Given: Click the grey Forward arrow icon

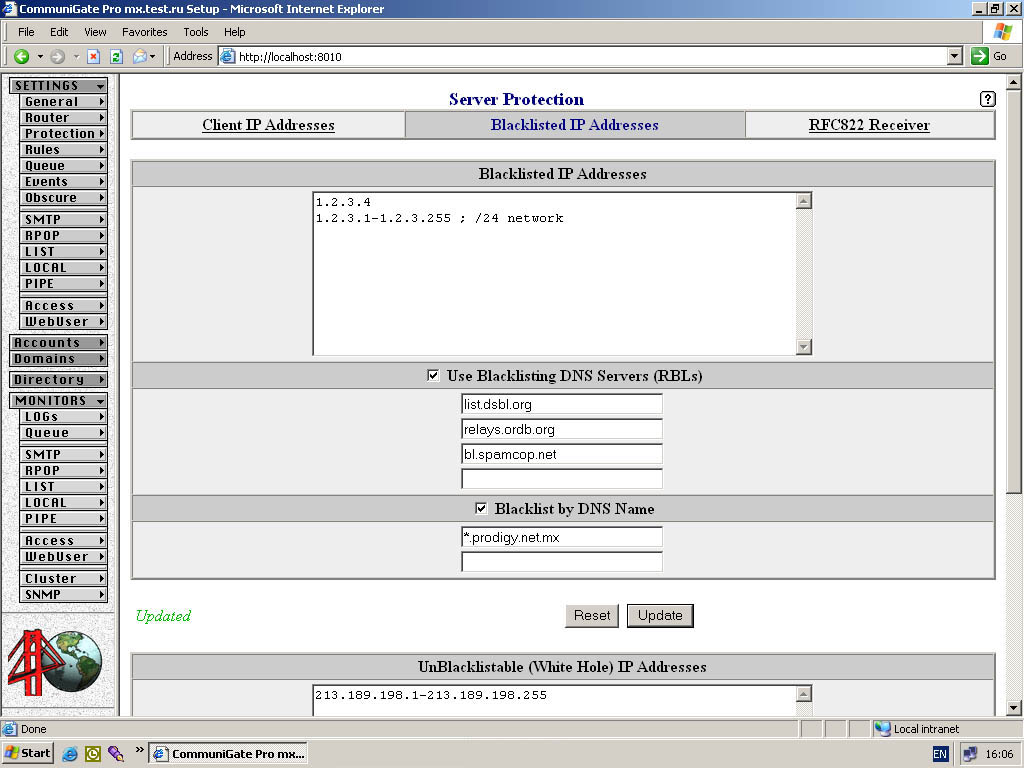Looking at the screenshot, I should click(x=57, y=57).
